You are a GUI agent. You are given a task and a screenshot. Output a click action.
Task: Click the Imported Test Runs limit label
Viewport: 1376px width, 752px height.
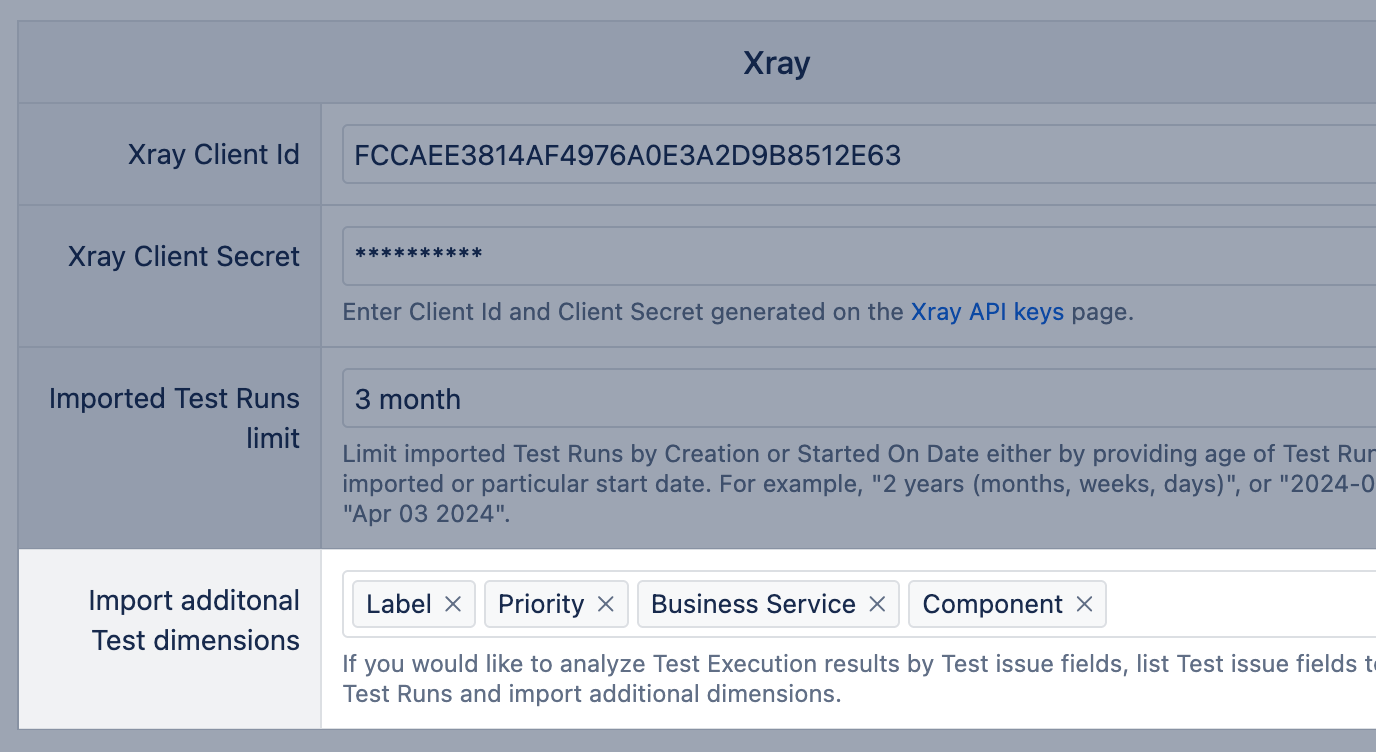175,418
